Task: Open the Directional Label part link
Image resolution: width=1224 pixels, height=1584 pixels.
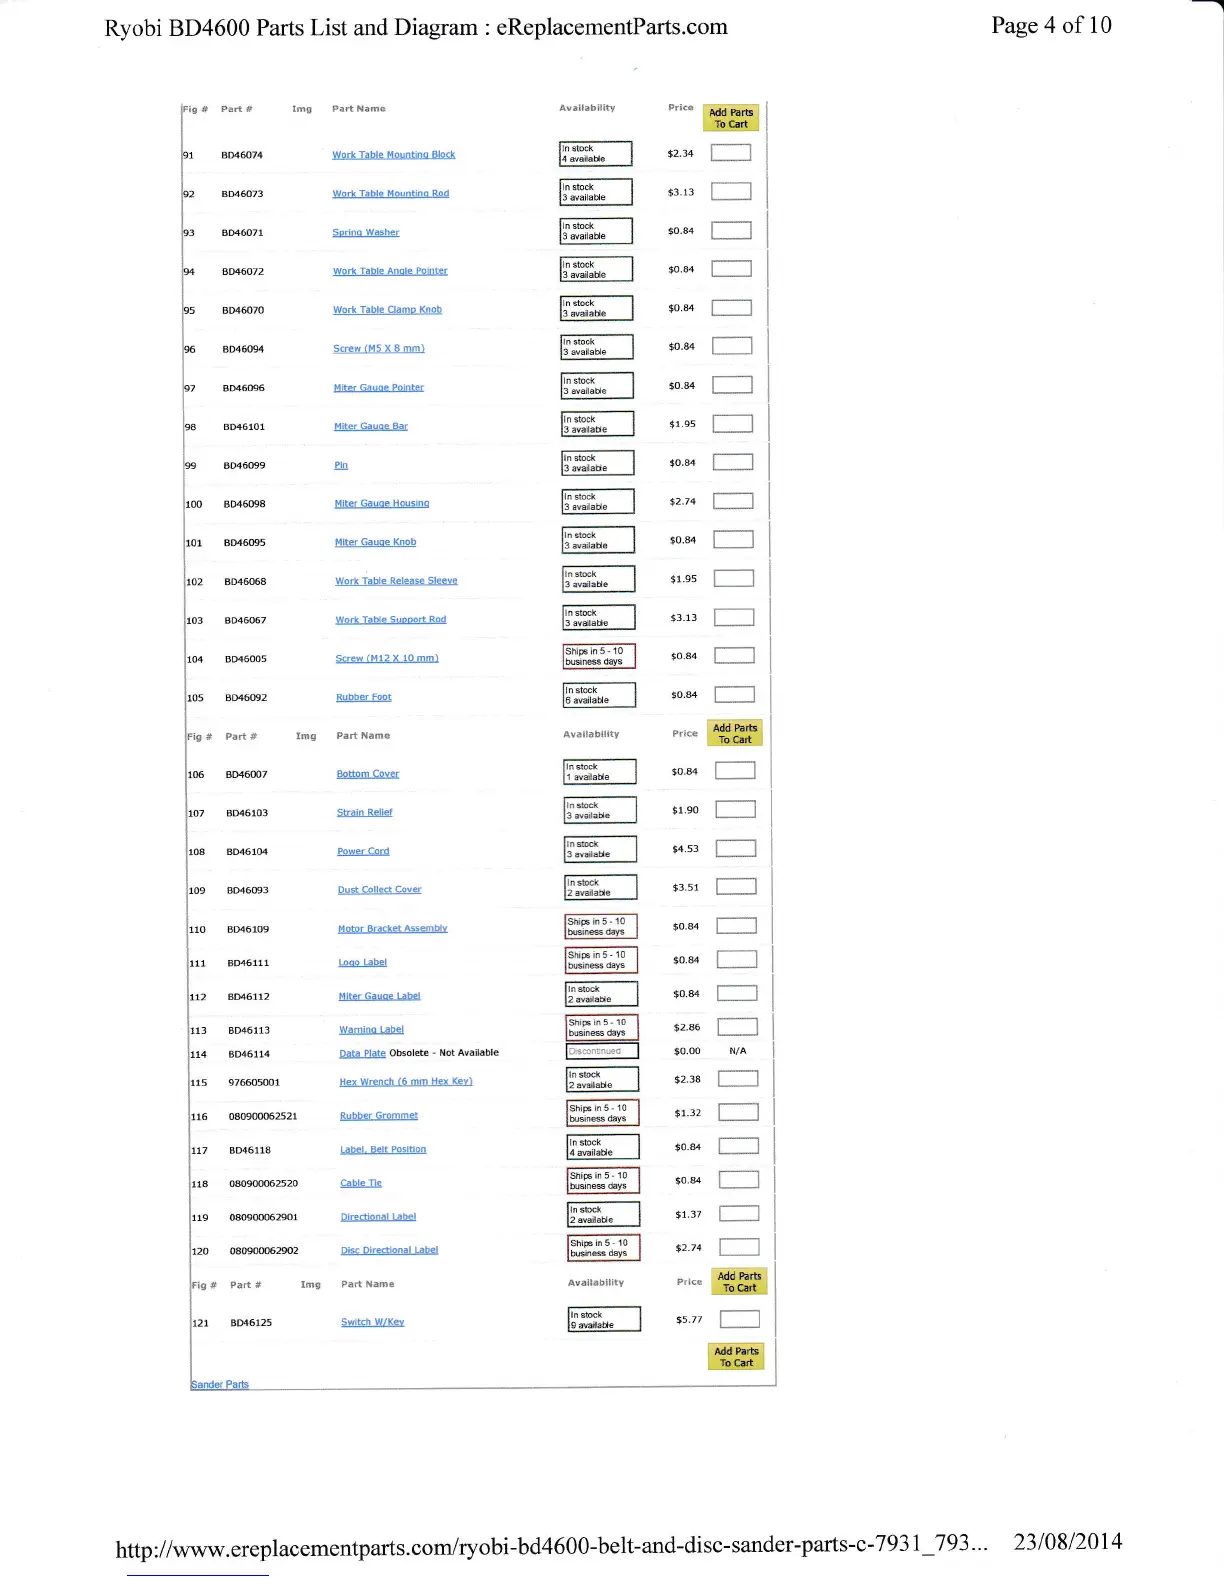Action: point(378,1217)
